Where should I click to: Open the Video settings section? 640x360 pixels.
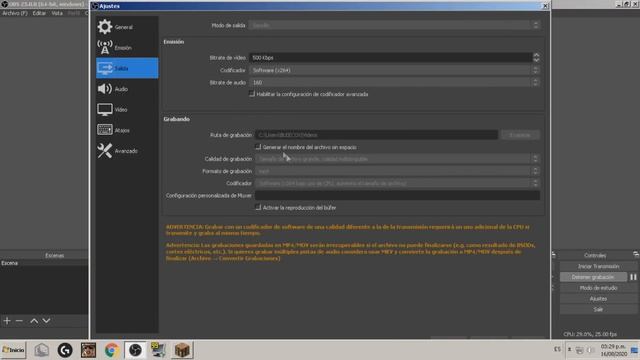tap(127, 109)
